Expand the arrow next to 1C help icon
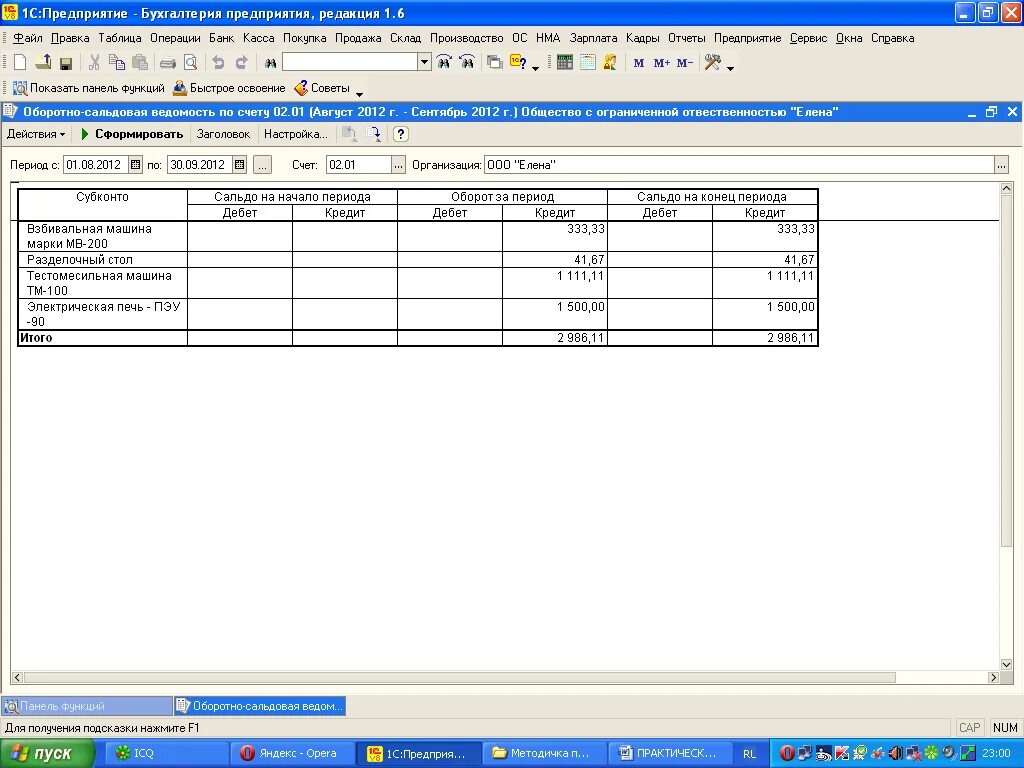 tap(536, 67)
